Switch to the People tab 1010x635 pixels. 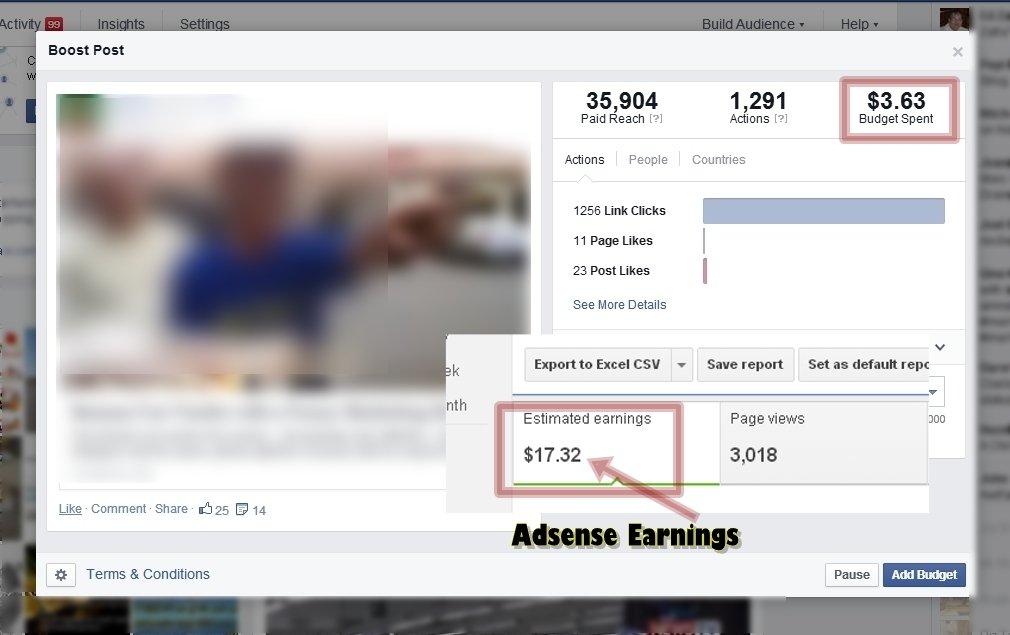point(647,159)
